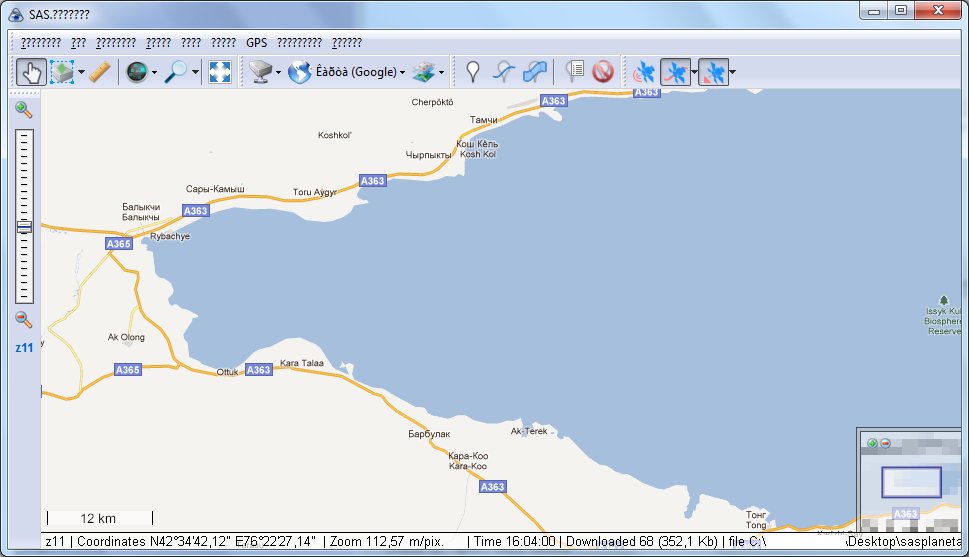Click the red hide-all-placemarks icon
The height and width of the screenshot is (557, 969).
602,72
